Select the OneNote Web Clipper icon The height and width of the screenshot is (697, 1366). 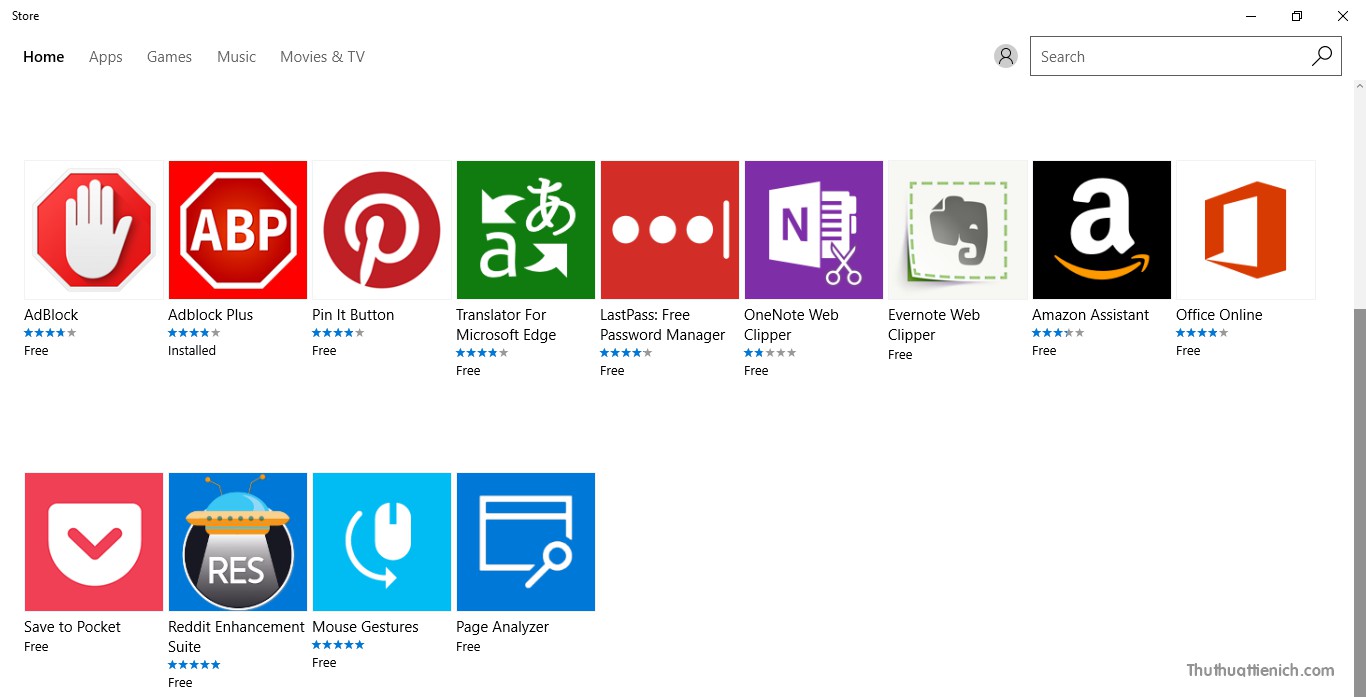[x=814, y=230]
